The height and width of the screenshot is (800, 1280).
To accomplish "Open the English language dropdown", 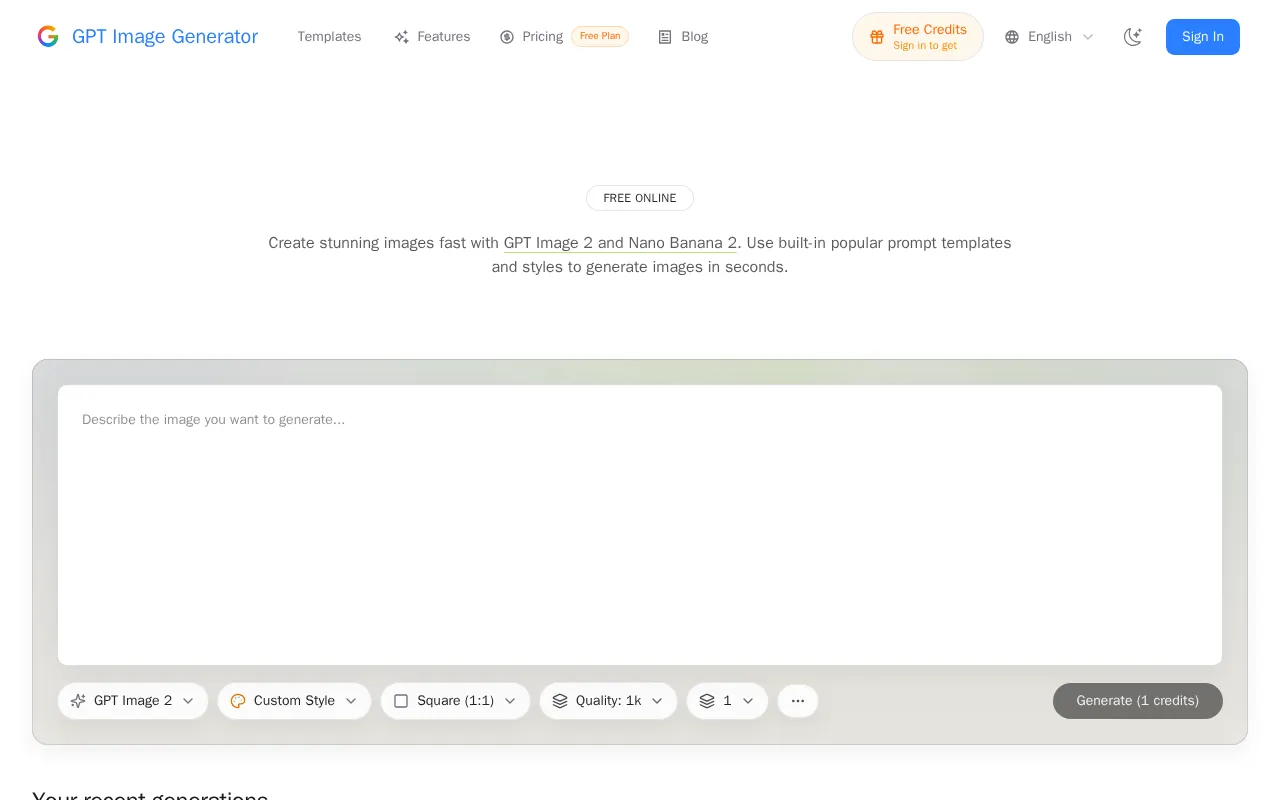I will 1049,37.
